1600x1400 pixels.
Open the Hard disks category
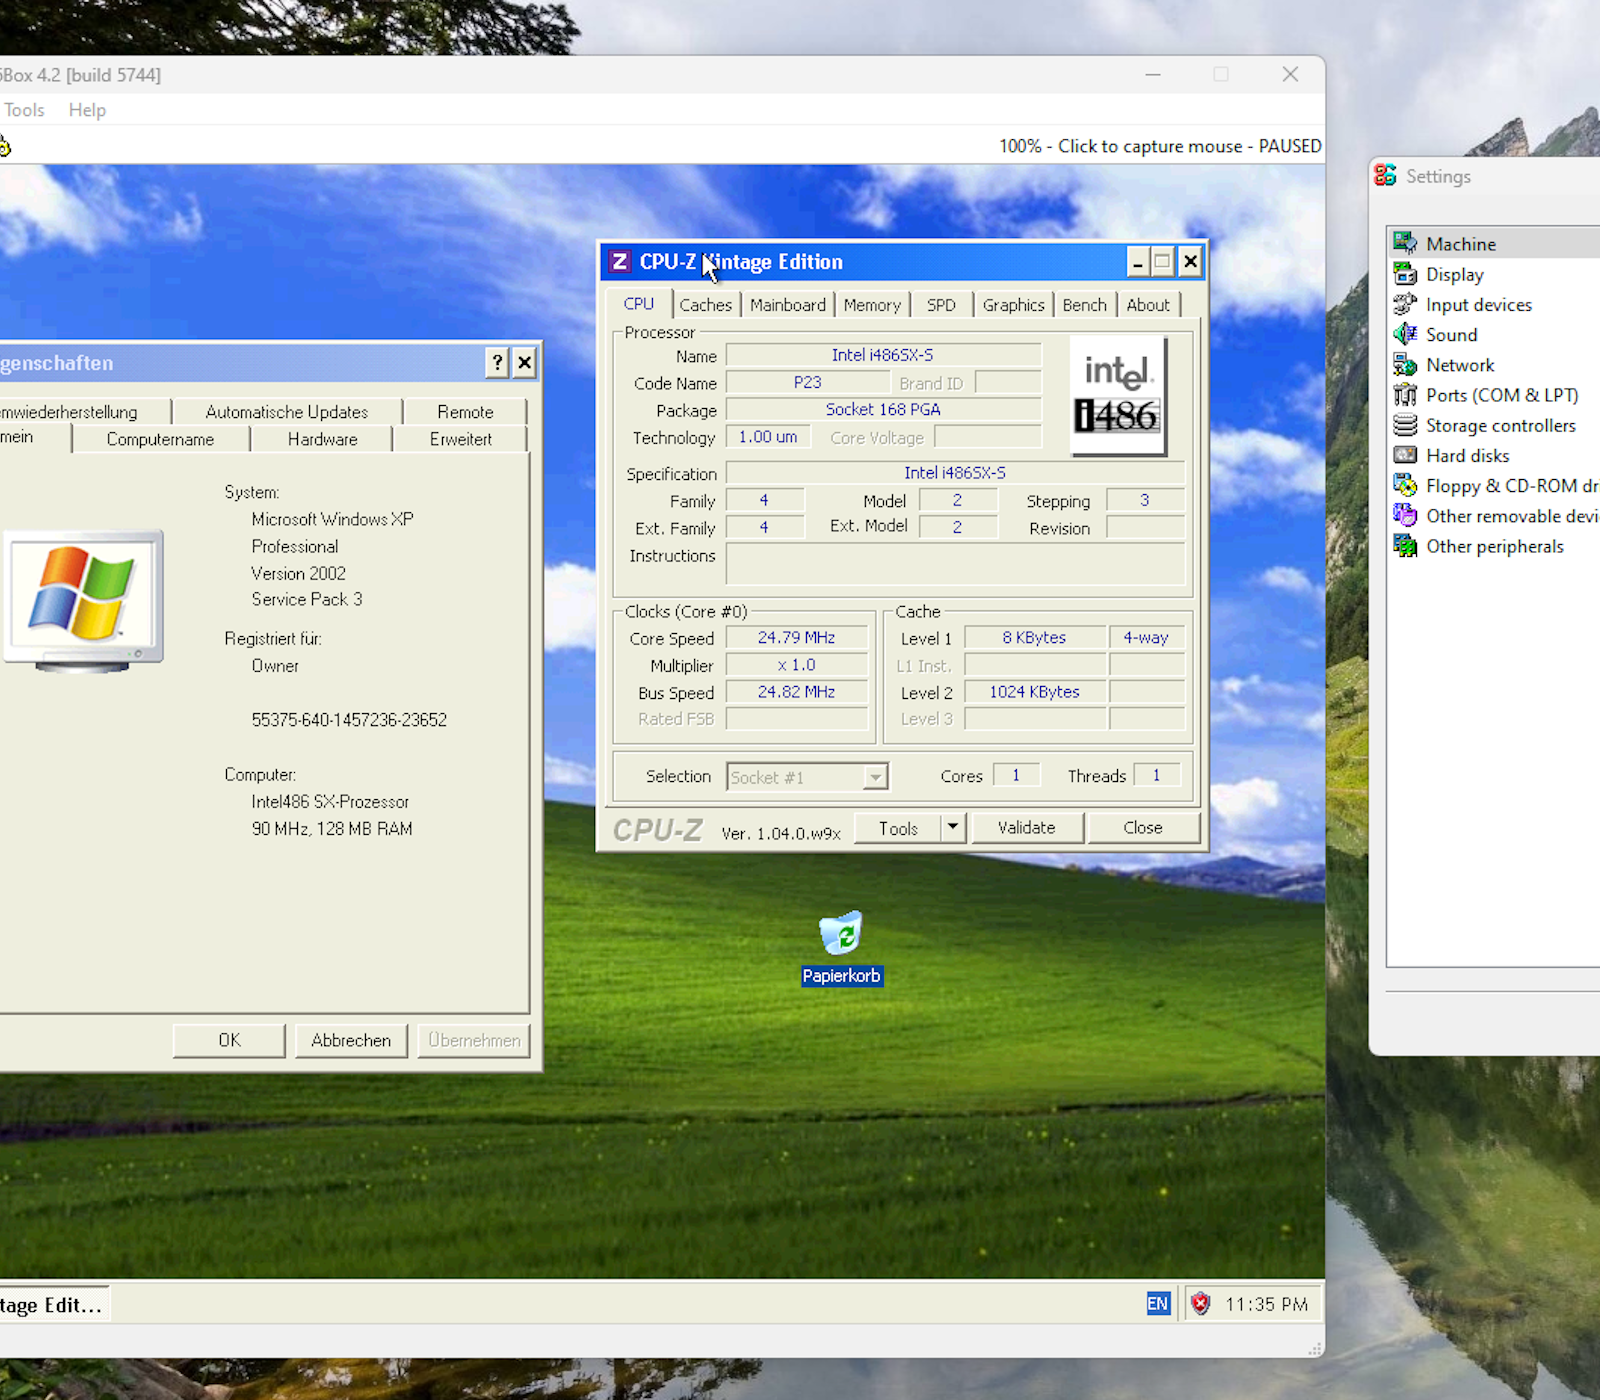1466,455
